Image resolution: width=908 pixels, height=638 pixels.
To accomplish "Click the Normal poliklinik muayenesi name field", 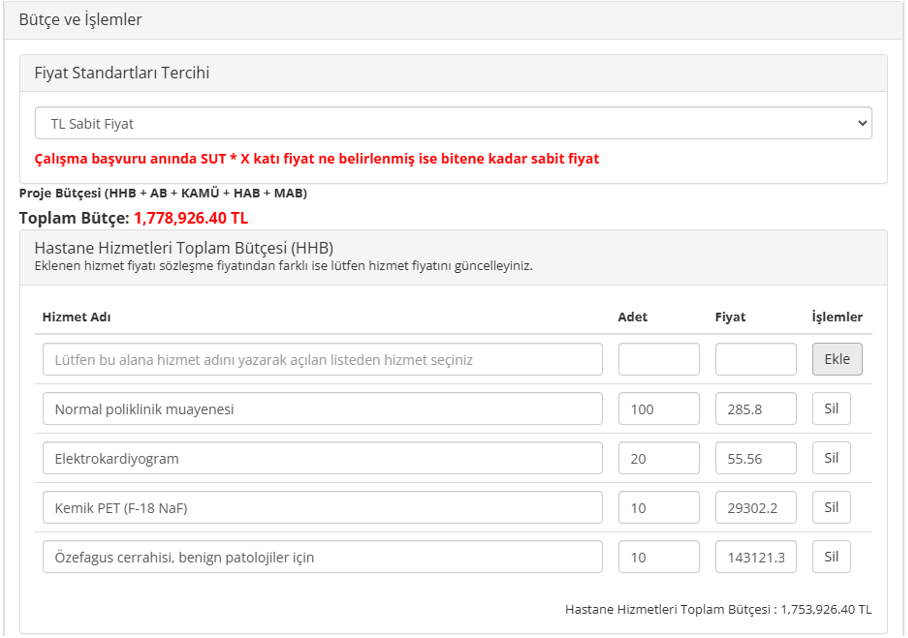I will click(322, 409).
